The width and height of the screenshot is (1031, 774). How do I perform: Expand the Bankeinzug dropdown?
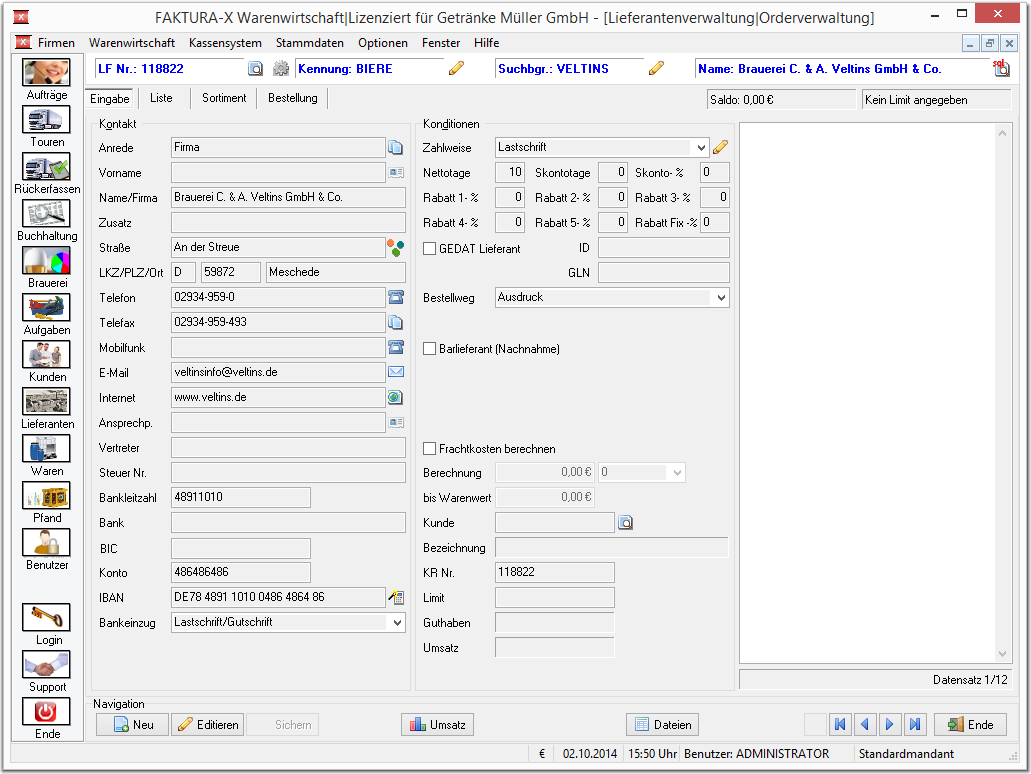[397, 622]
